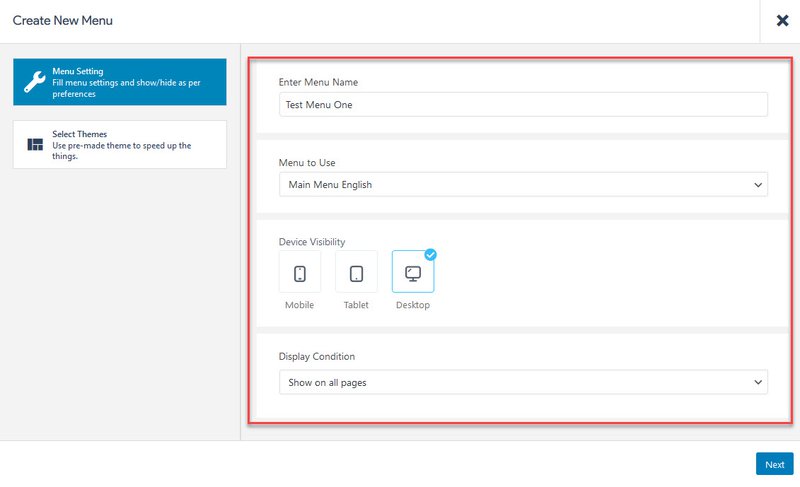Click the Device Visibility heading

point(312,242)
